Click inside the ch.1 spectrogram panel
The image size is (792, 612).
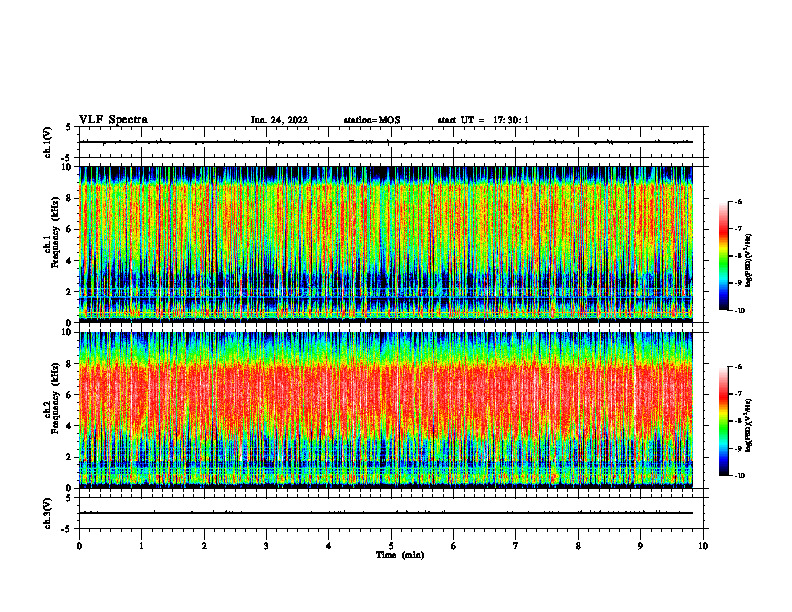[386, 244]
